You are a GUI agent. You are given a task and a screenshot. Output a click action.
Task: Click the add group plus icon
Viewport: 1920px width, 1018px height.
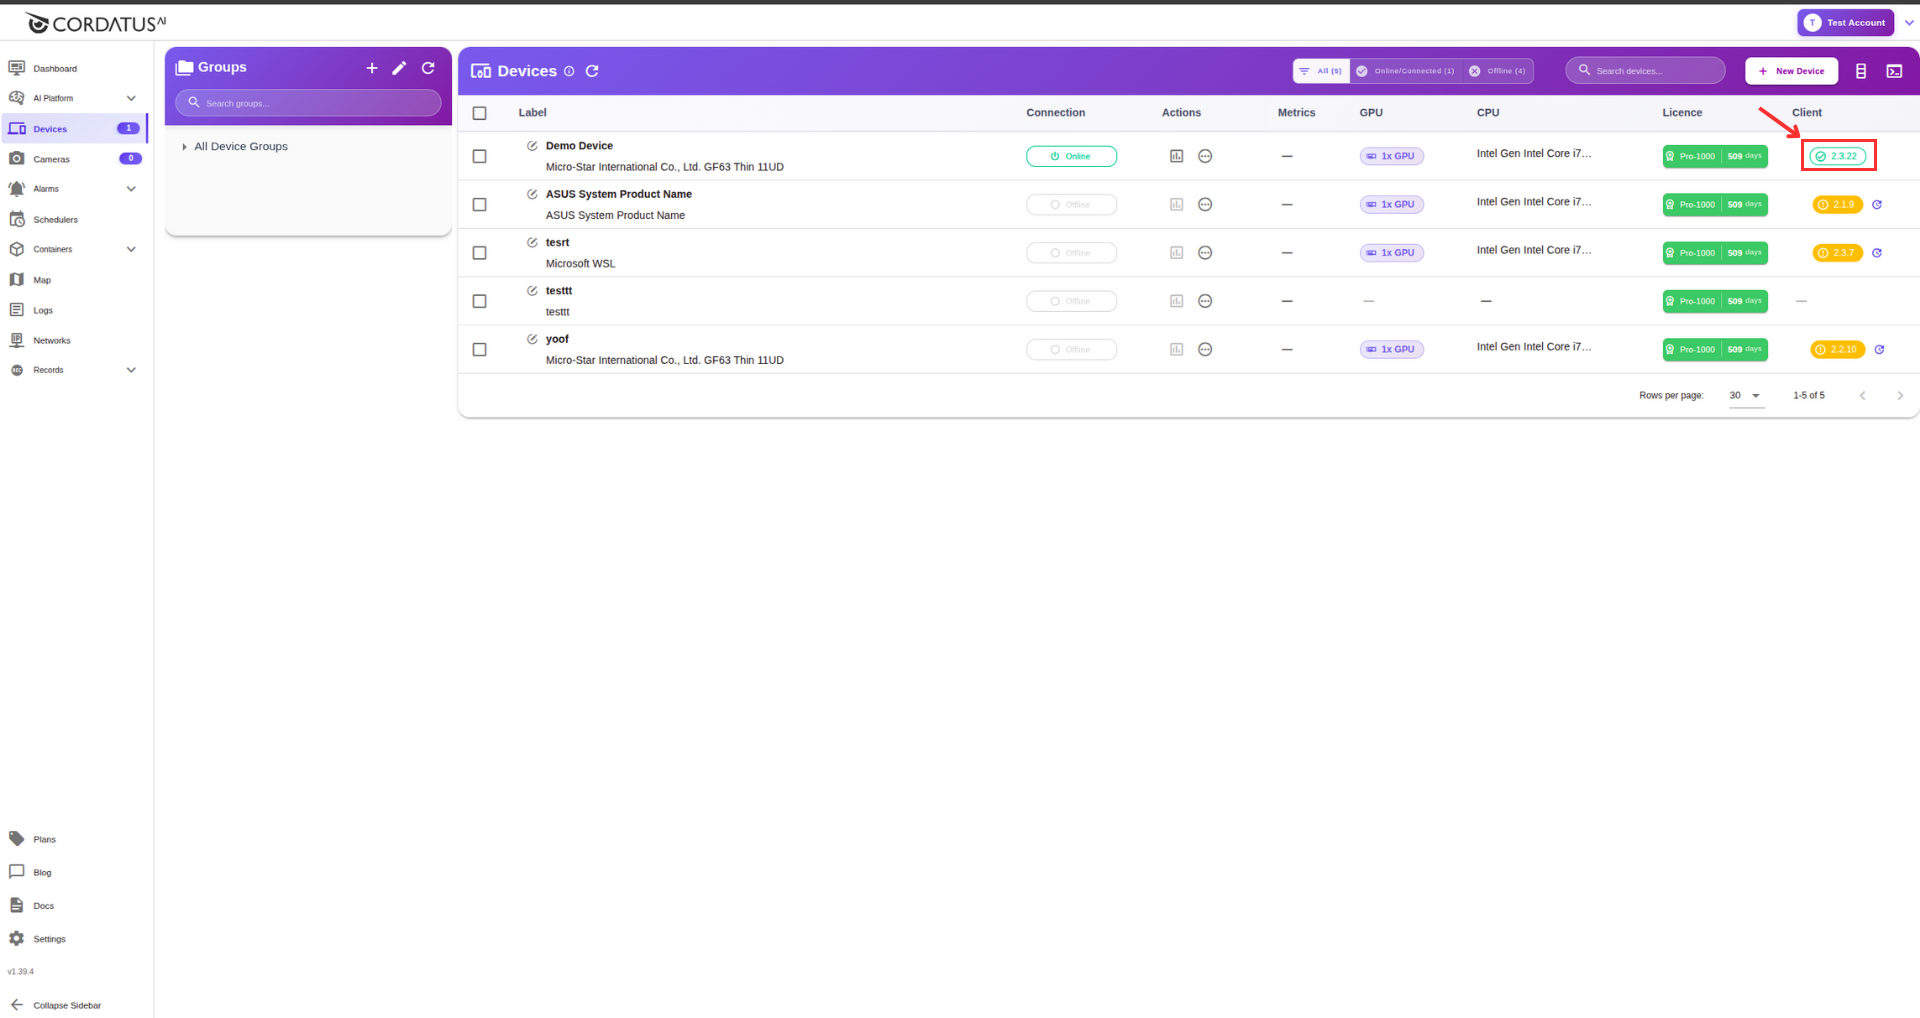(x=372, y=68)
